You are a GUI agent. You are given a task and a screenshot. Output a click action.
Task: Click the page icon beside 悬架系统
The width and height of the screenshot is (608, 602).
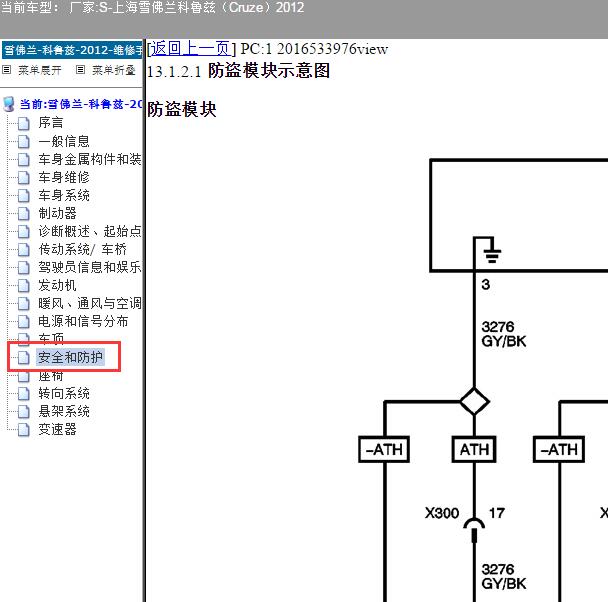(x=24, y=412)
